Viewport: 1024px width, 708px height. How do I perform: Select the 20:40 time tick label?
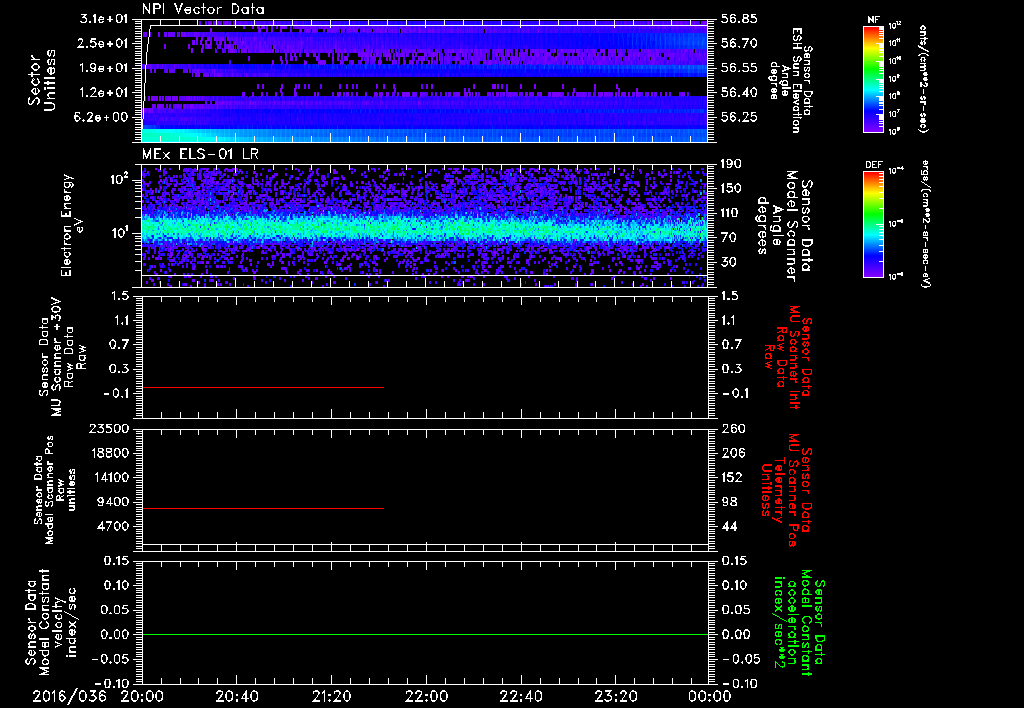237,695
